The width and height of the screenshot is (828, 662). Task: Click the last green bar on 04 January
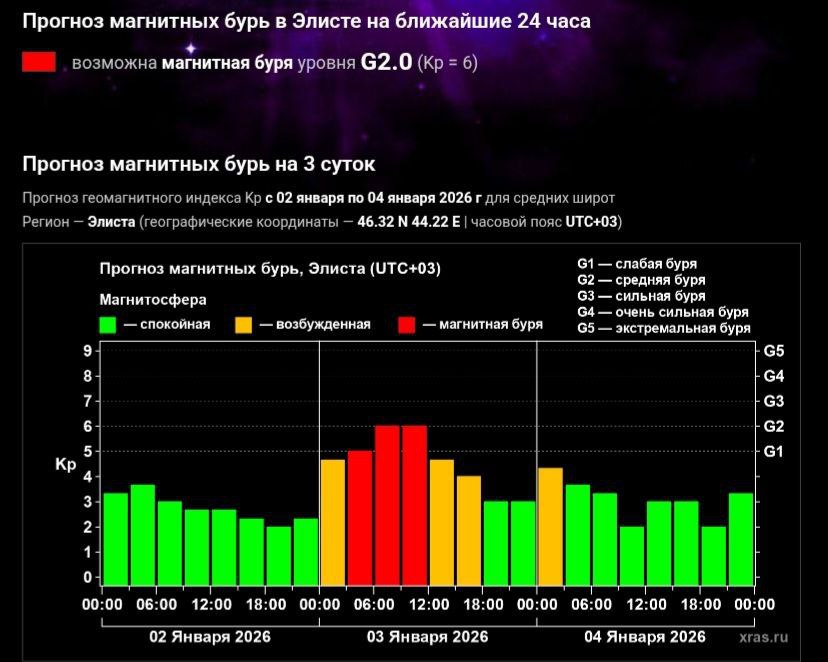click(740, 537)
